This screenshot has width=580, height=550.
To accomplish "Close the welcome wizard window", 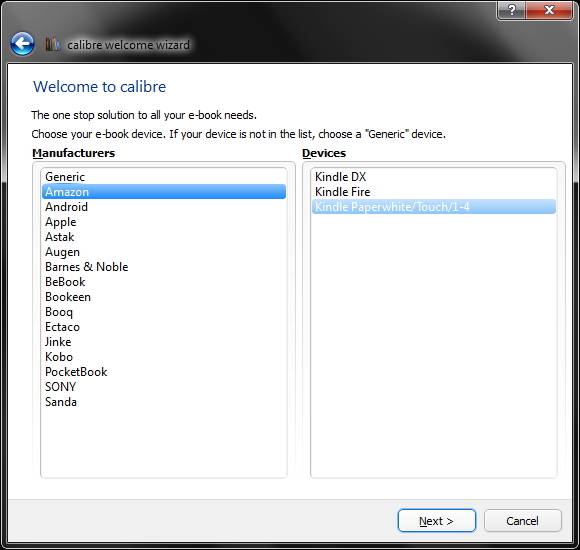I will pos(549,10).
